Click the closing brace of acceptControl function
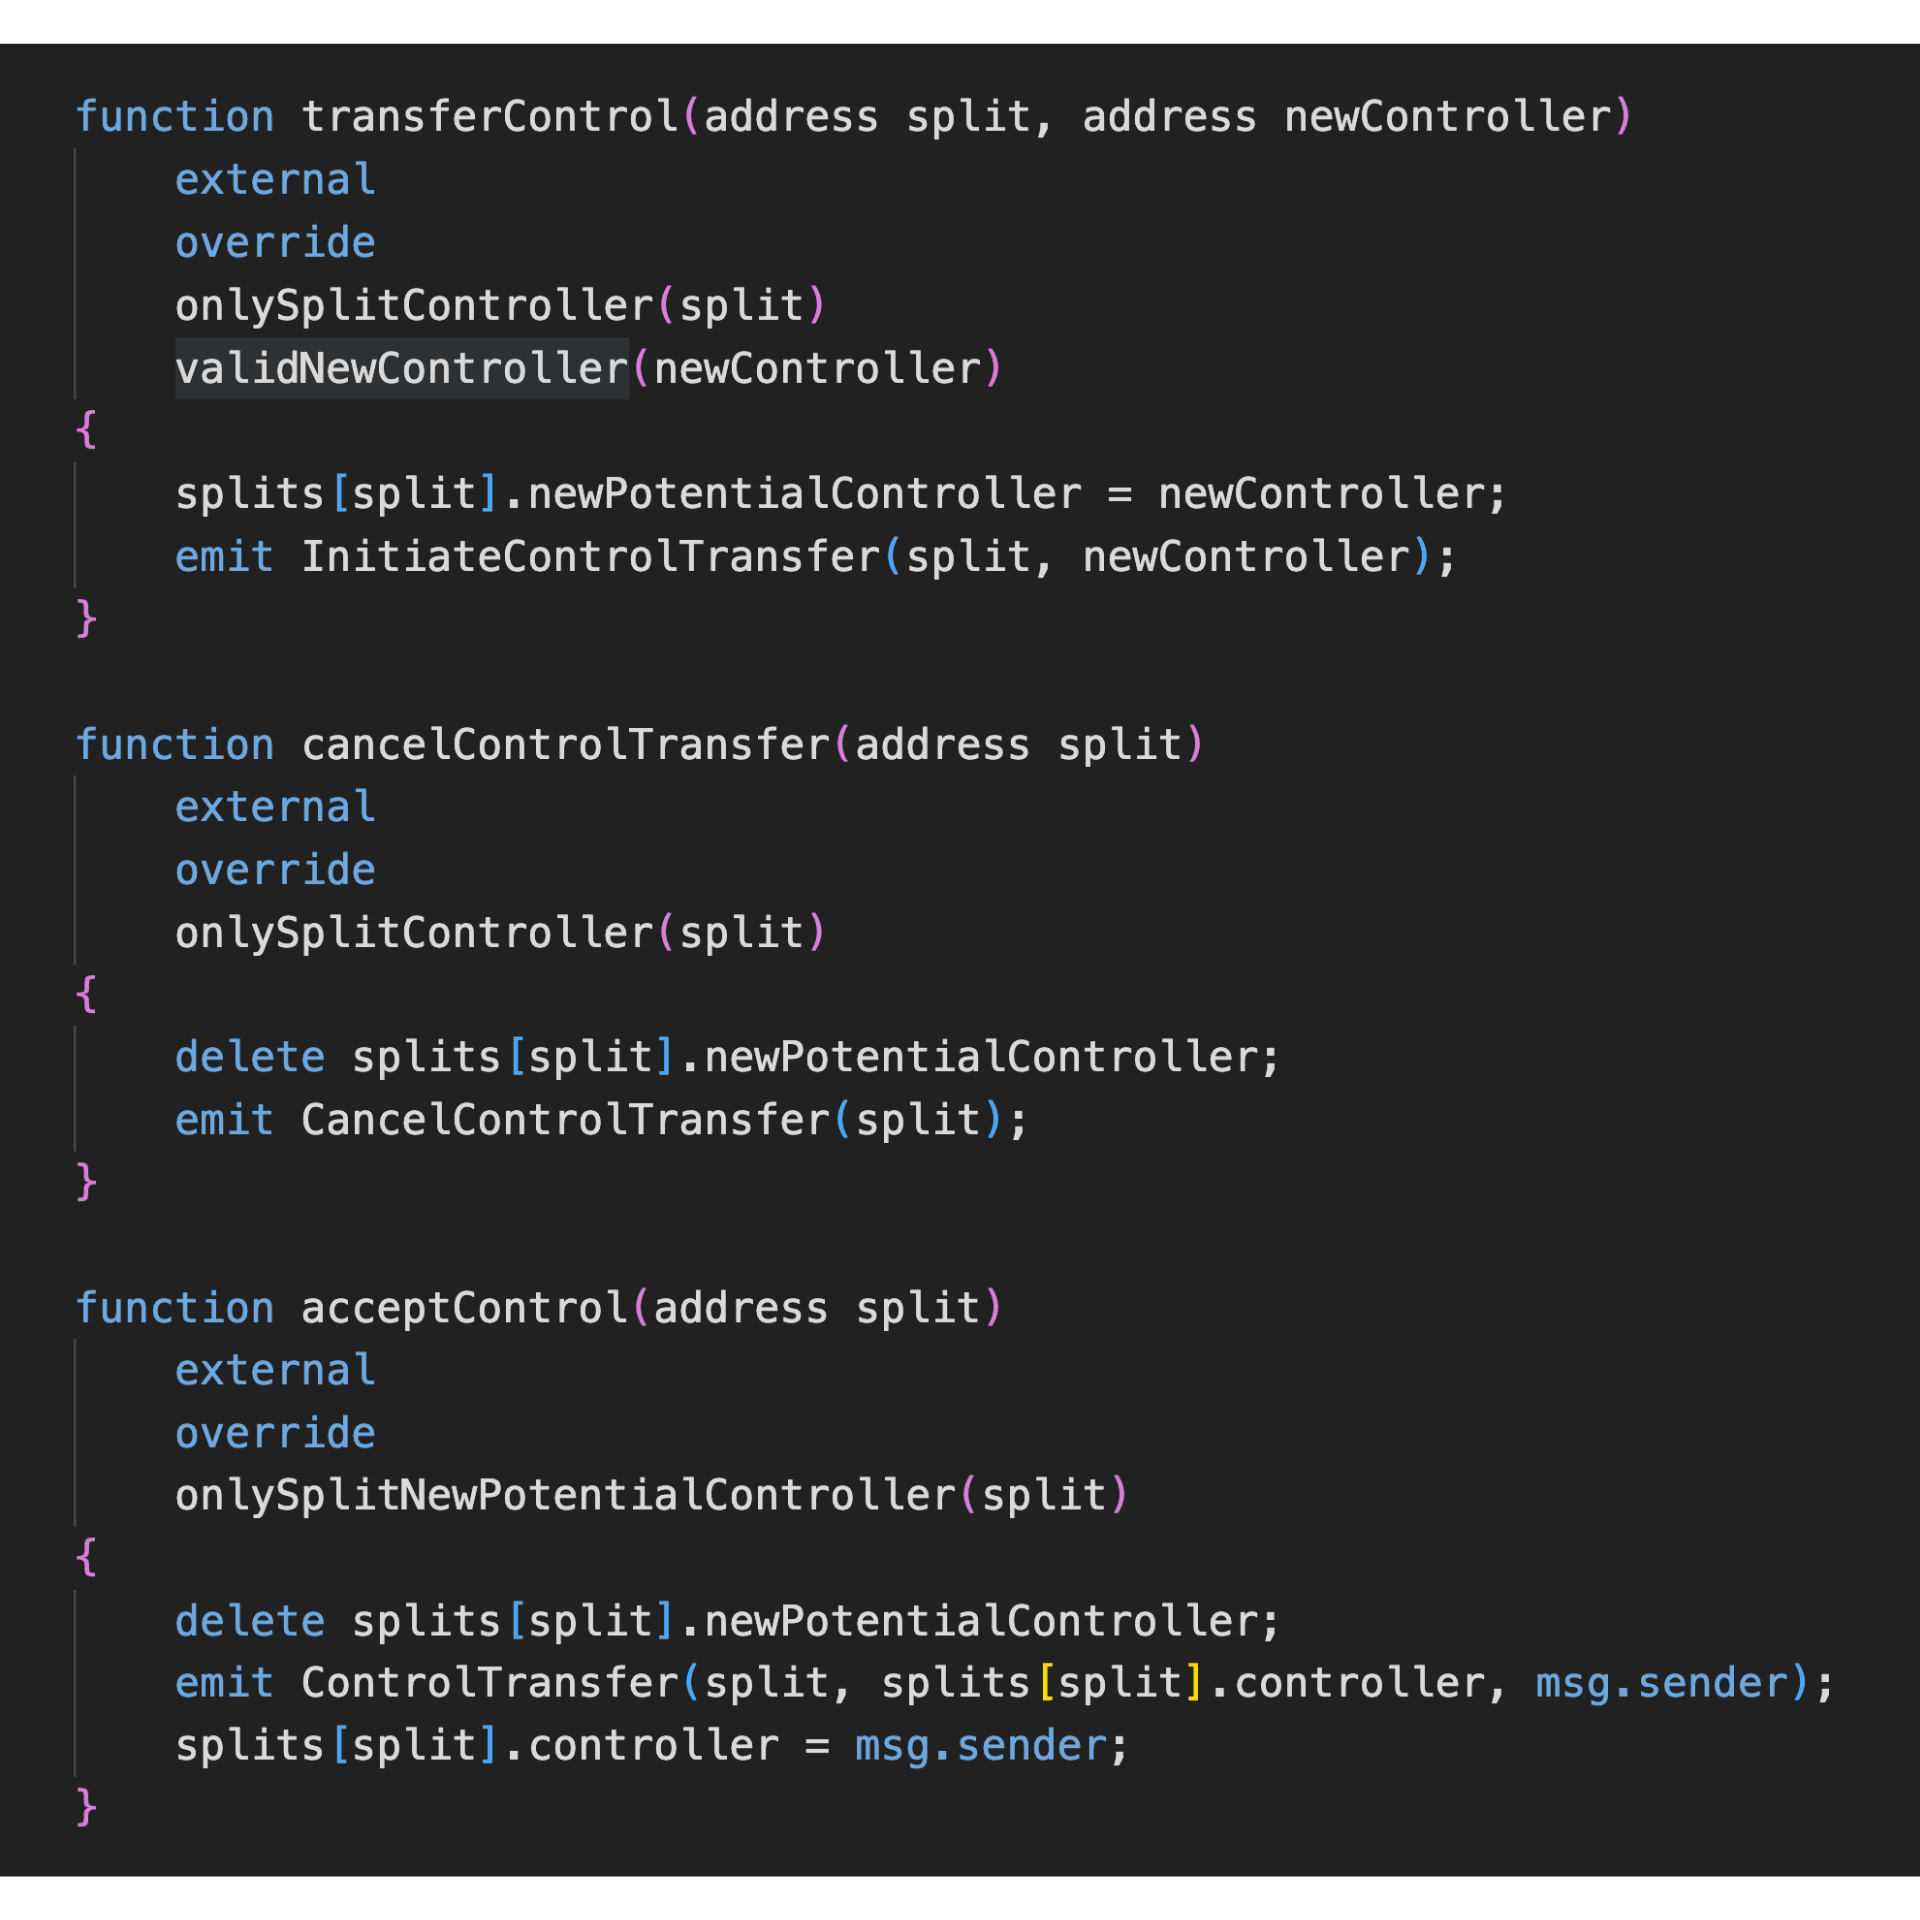This screenshot has height=1920, width=1920. [87, 1808]
